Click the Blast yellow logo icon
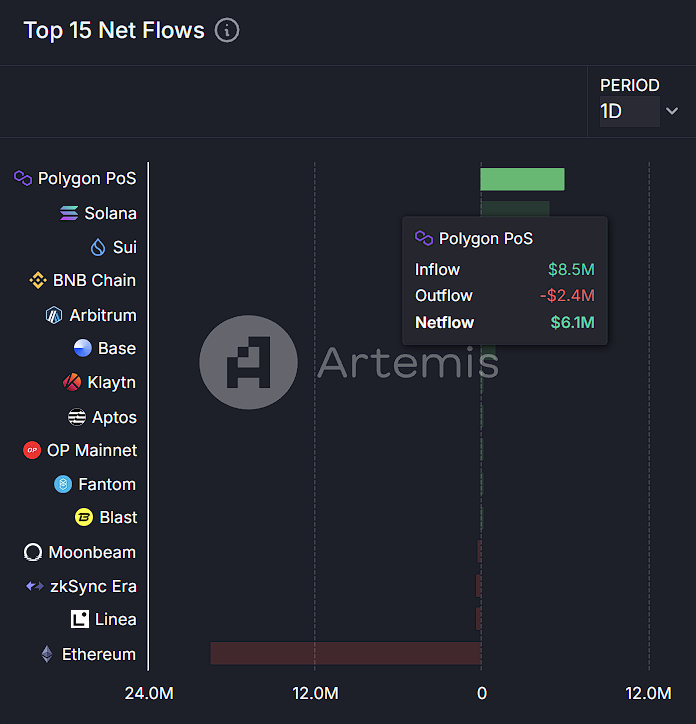The image size is (696, 724). click(84, 517)
